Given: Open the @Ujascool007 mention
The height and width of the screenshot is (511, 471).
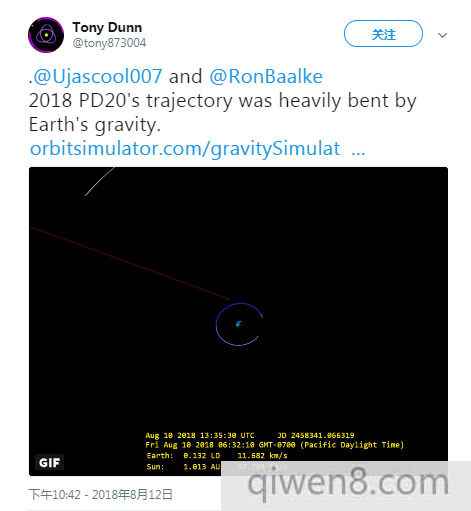Looking at the screenshot, I should (x=98, y=77).
